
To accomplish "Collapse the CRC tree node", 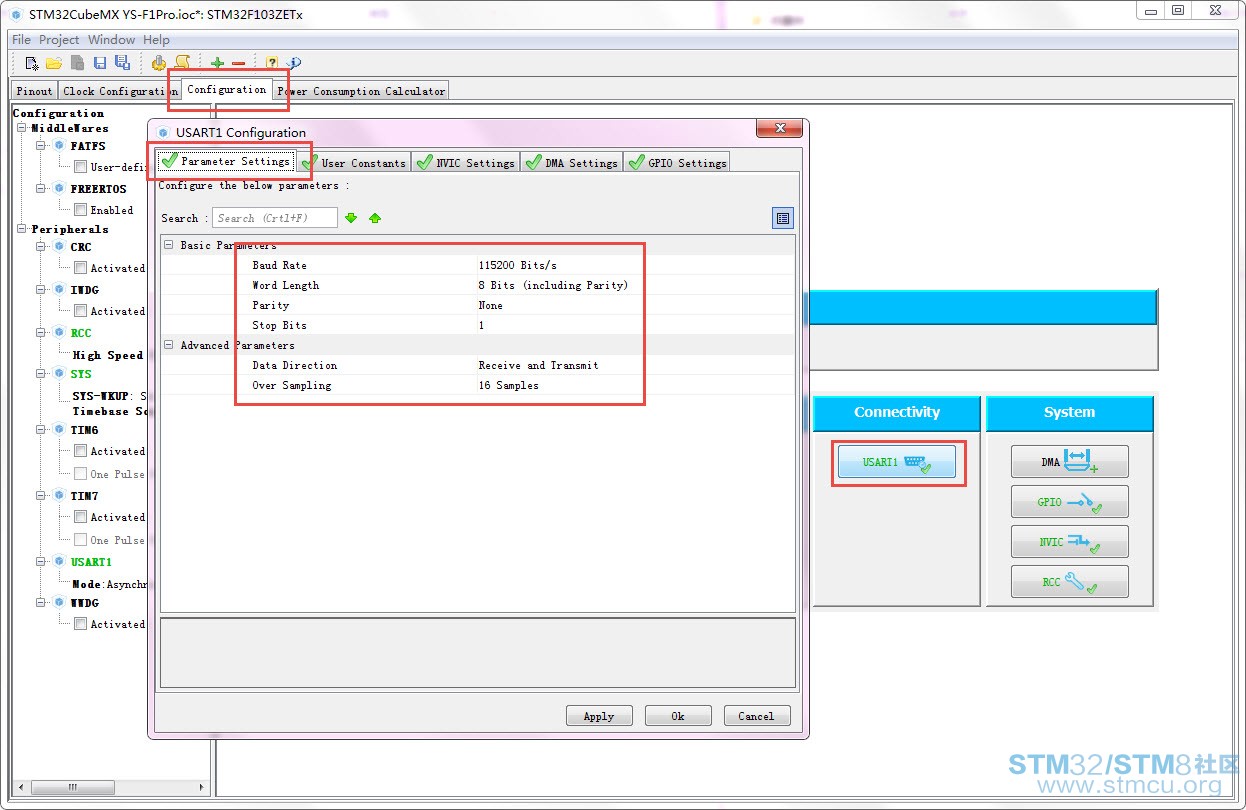I will point(42,247).
